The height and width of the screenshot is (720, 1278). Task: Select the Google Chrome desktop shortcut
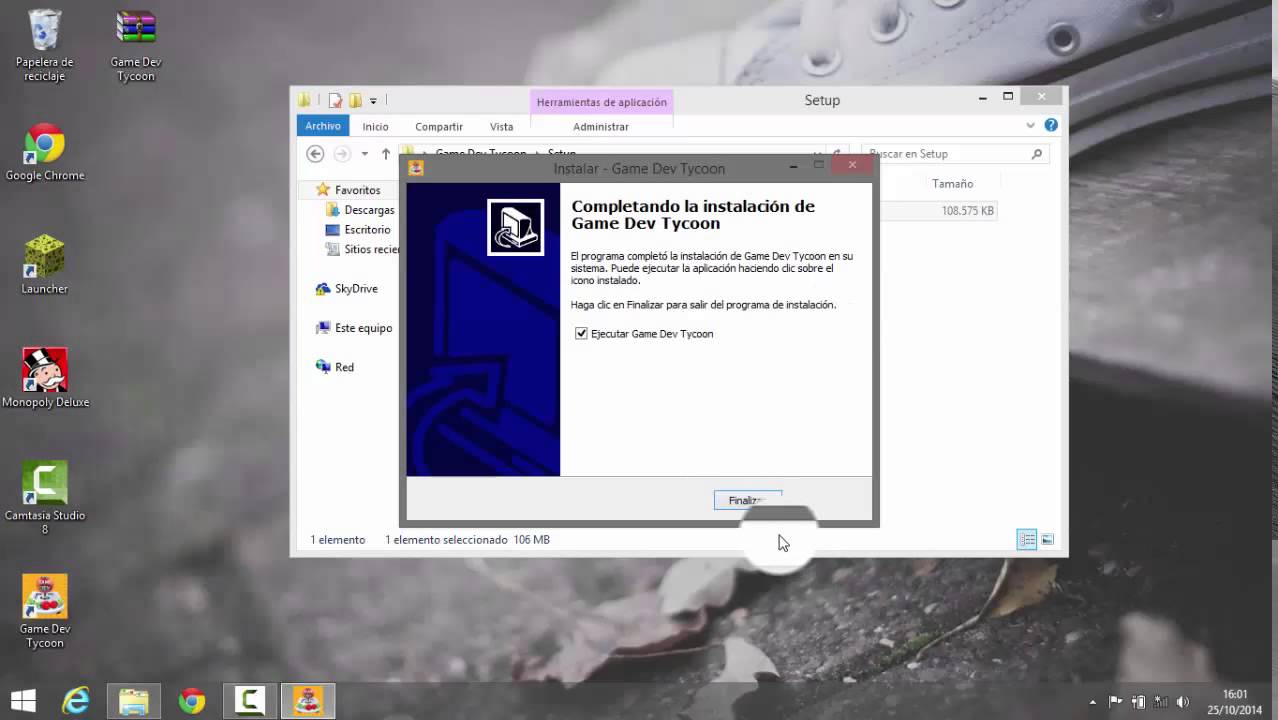[x=45, y=153]
